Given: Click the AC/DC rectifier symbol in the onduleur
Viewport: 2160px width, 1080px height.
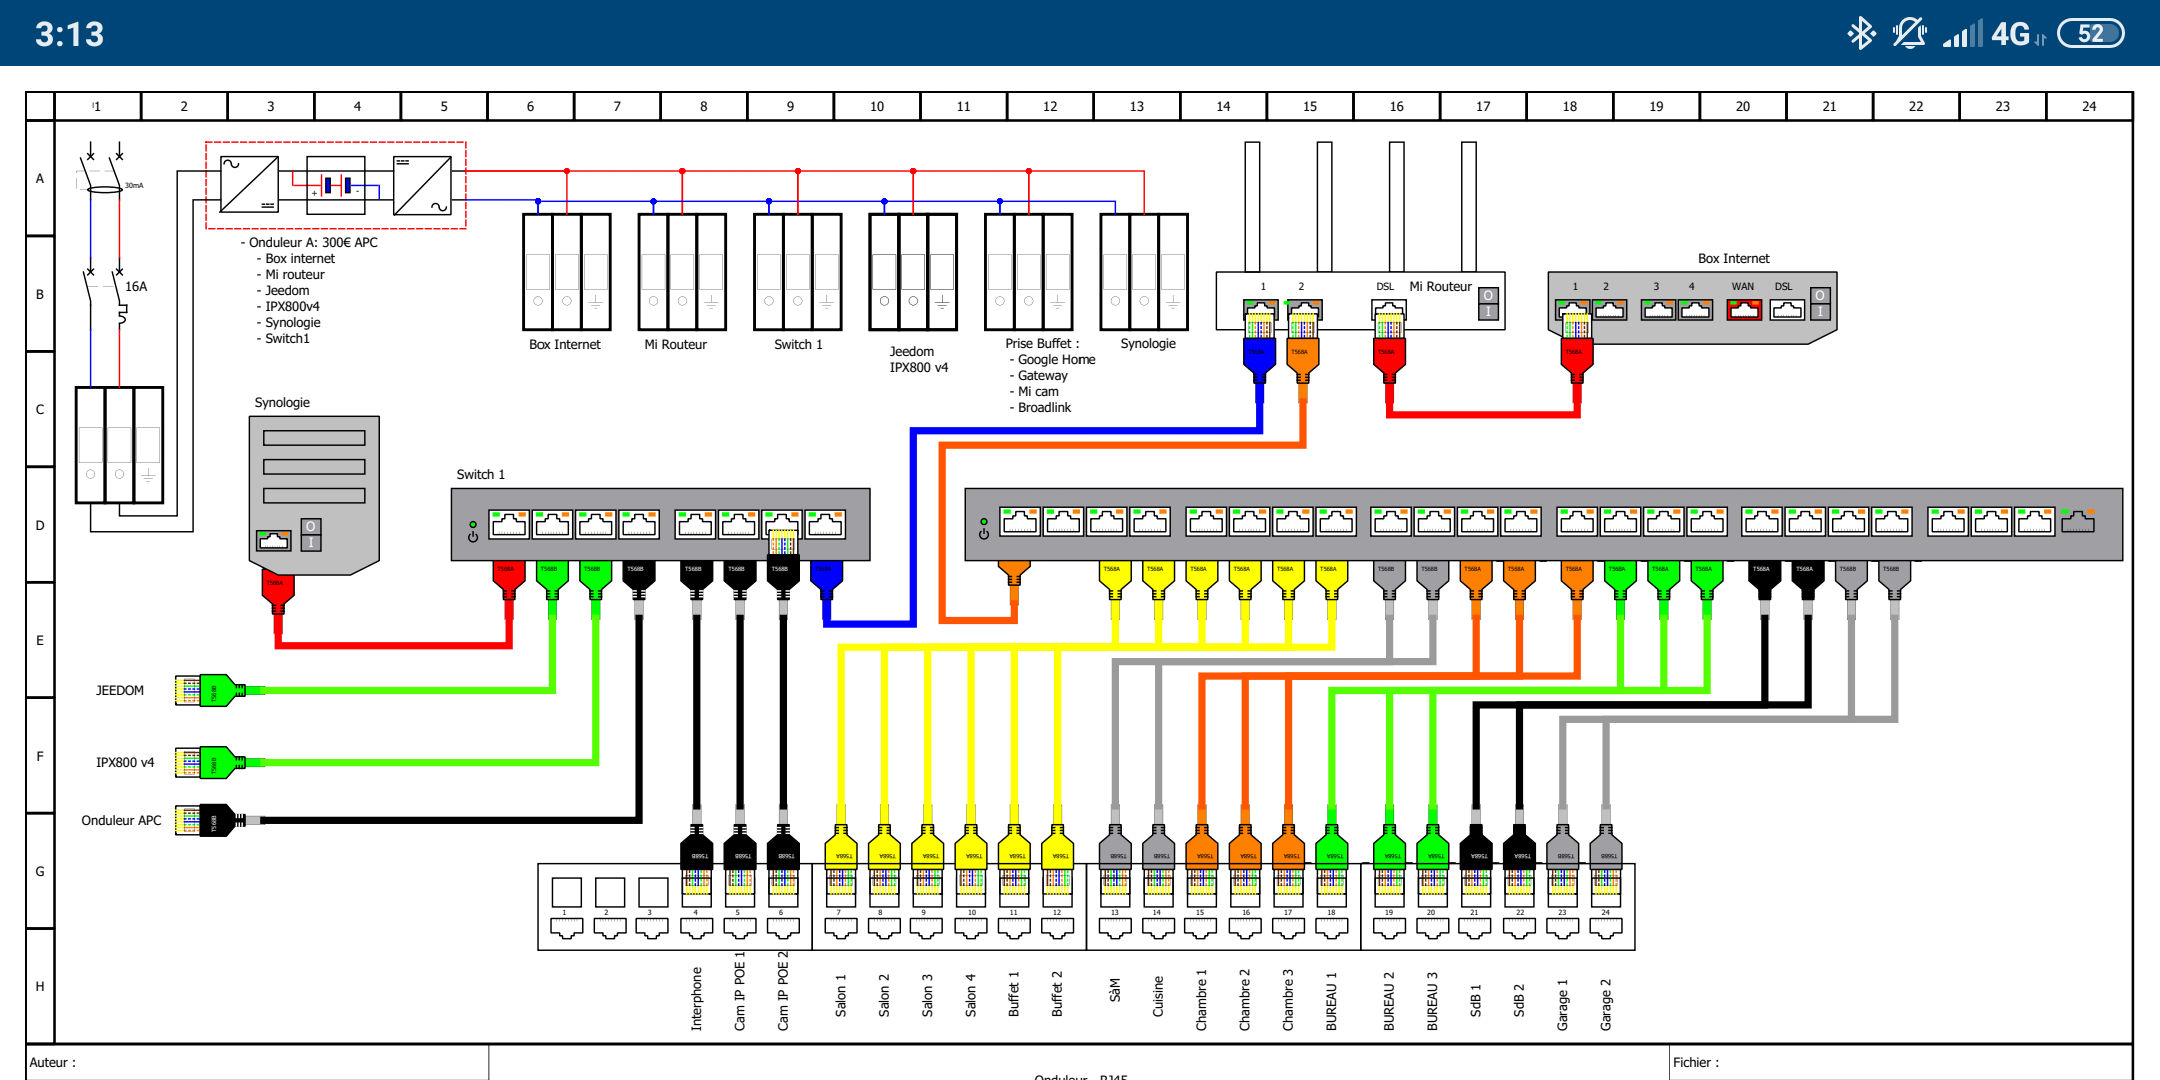Looking at the screenshot, I should pyautogui.click(x=249, y=185).
